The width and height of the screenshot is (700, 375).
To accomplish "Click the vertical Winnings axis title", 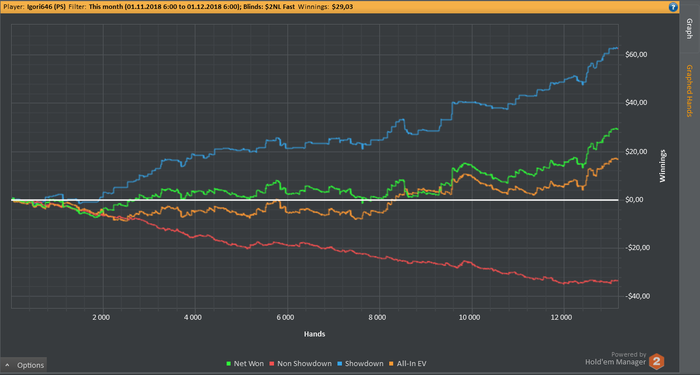I will 662,166.
